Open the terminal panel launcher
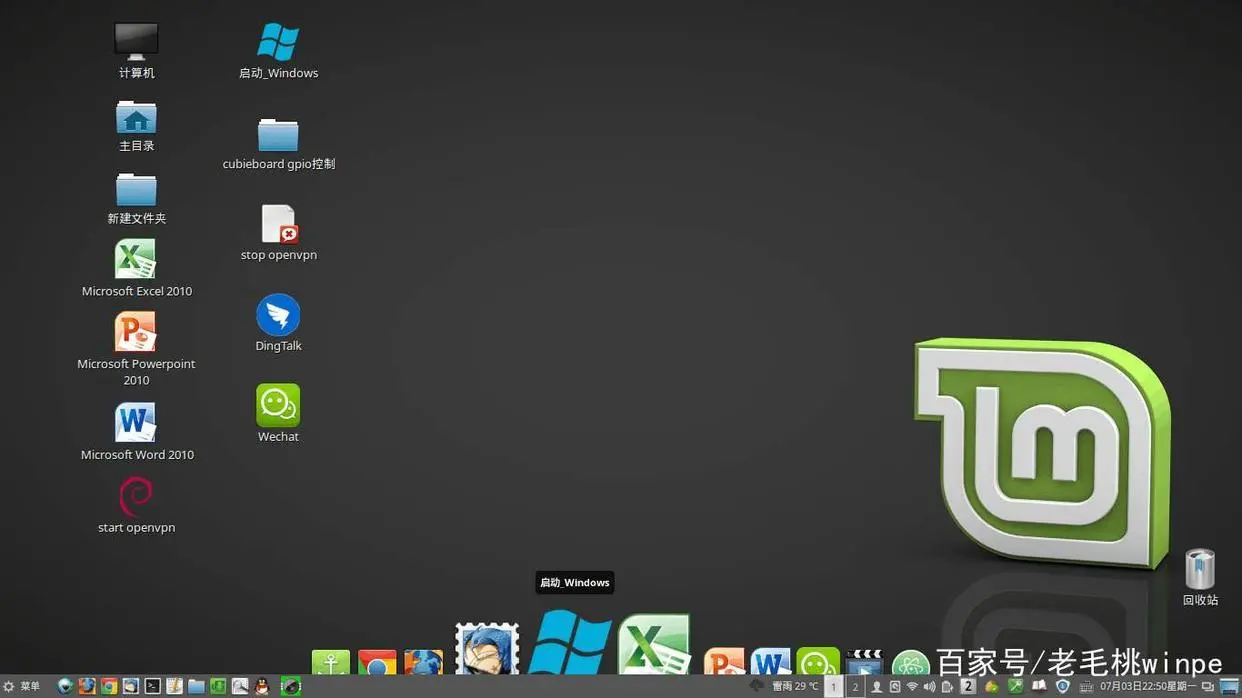 (153, 686)
